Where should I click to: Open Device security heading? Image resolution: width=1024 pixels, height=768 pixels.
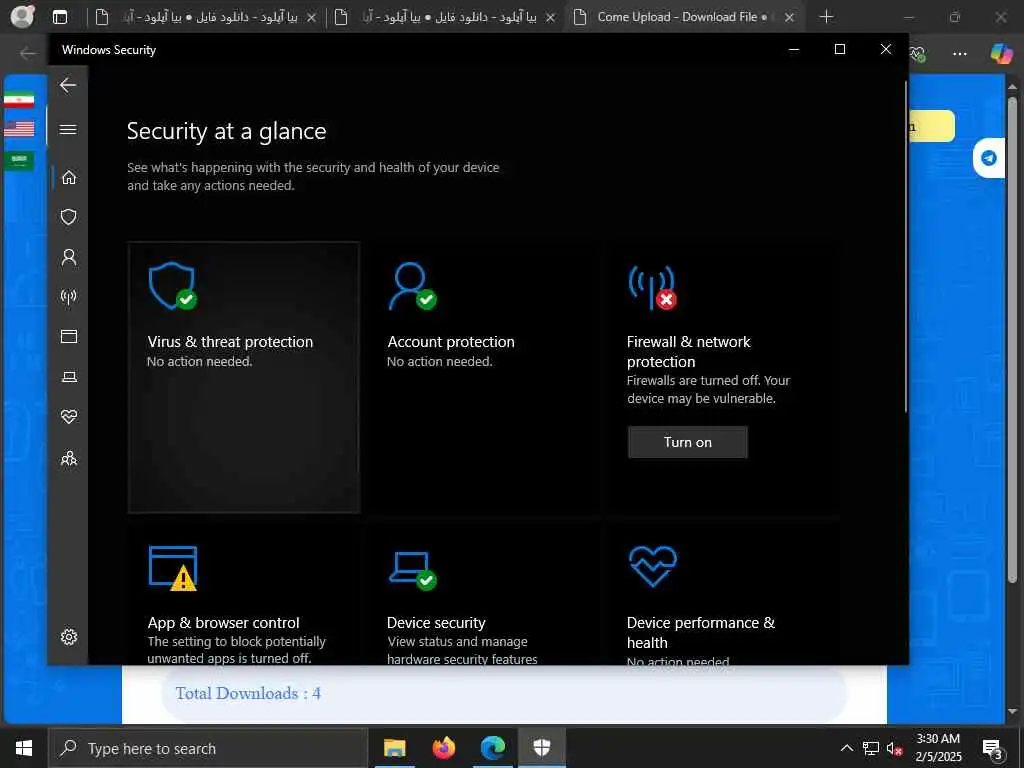(436, 622)
